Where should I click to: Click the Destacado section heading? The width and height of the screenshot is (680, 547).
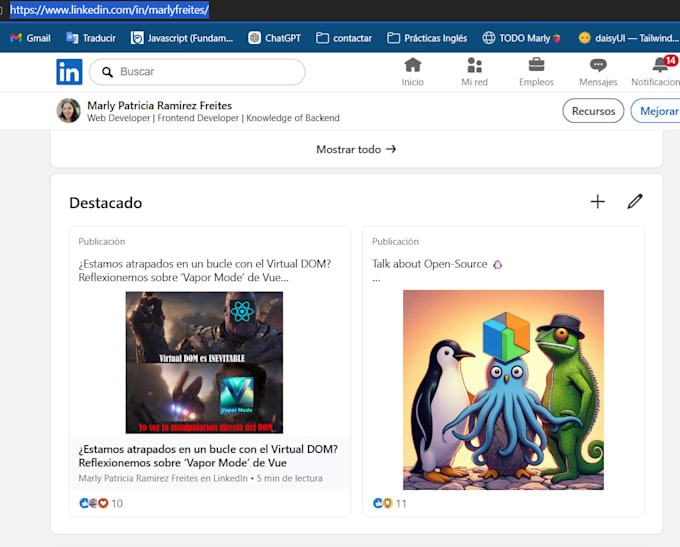click(x=106, y=203)
